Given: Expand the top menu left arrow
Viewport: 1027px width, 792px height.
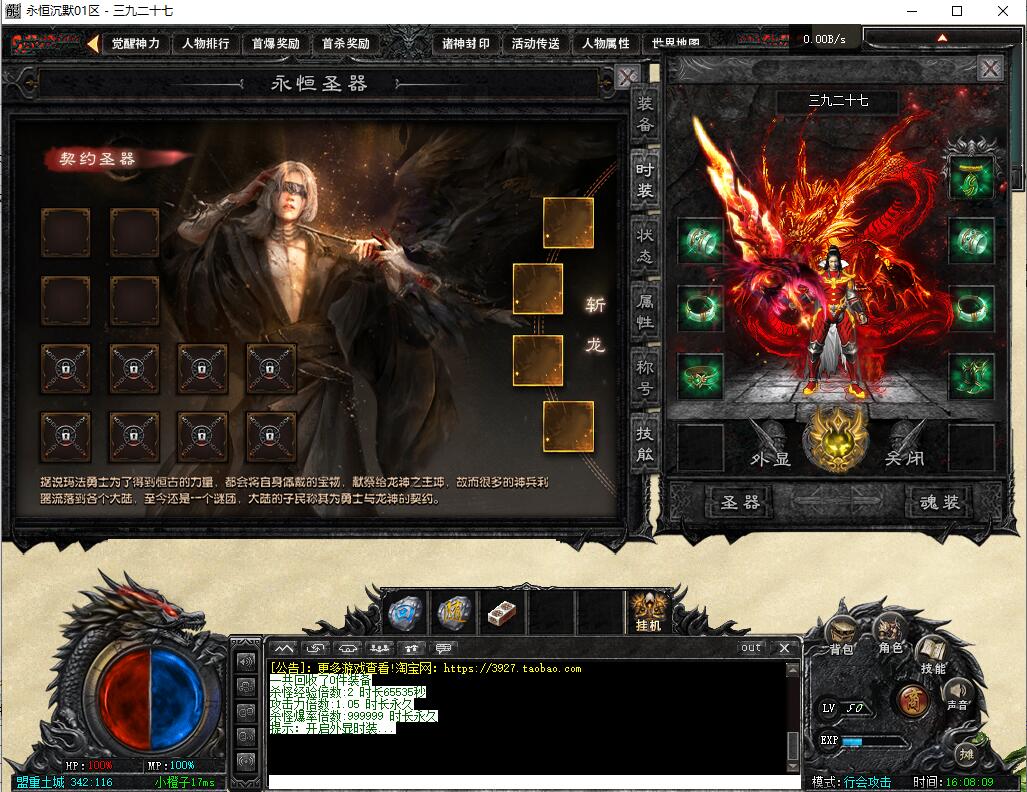Looking at the screenshot, I should tap(93, 44).
